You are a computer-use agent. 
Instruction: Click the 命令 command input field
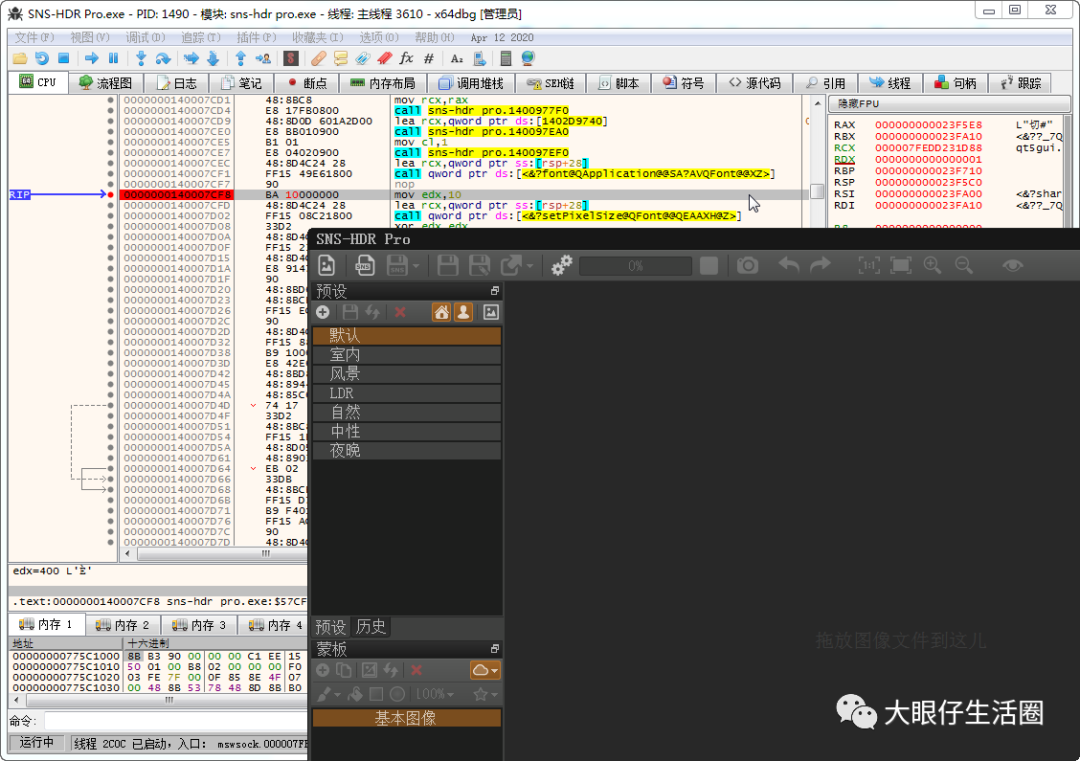[x=176, y=721]
